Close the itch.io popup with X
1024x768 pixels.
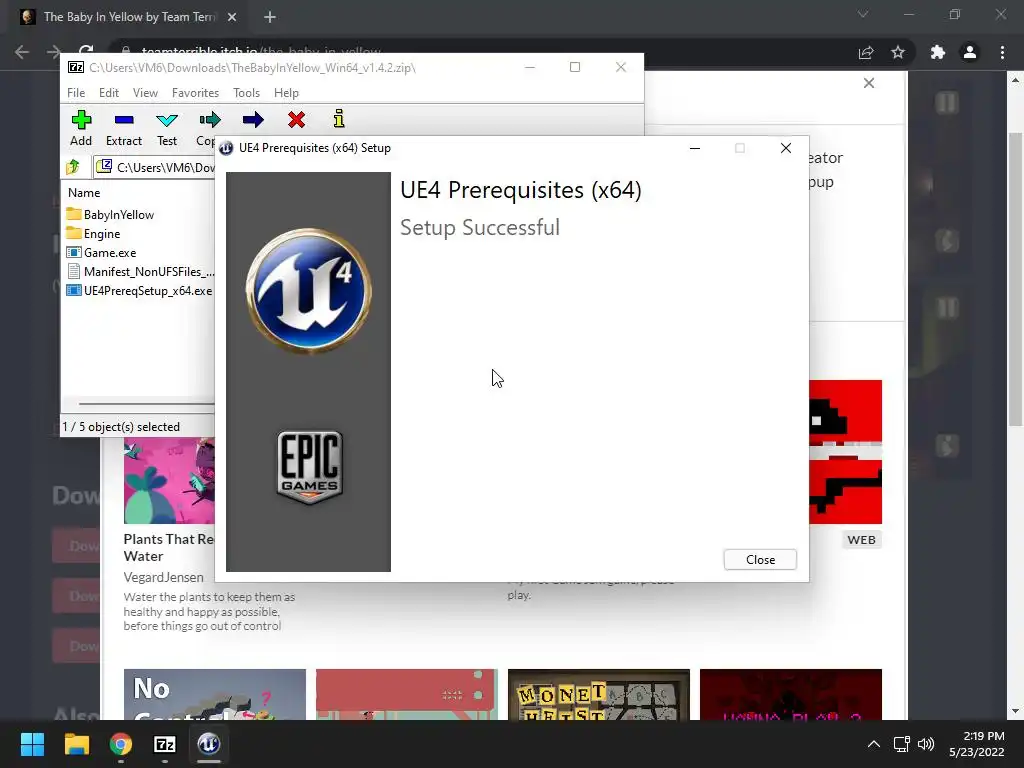(x=869, y=83)
